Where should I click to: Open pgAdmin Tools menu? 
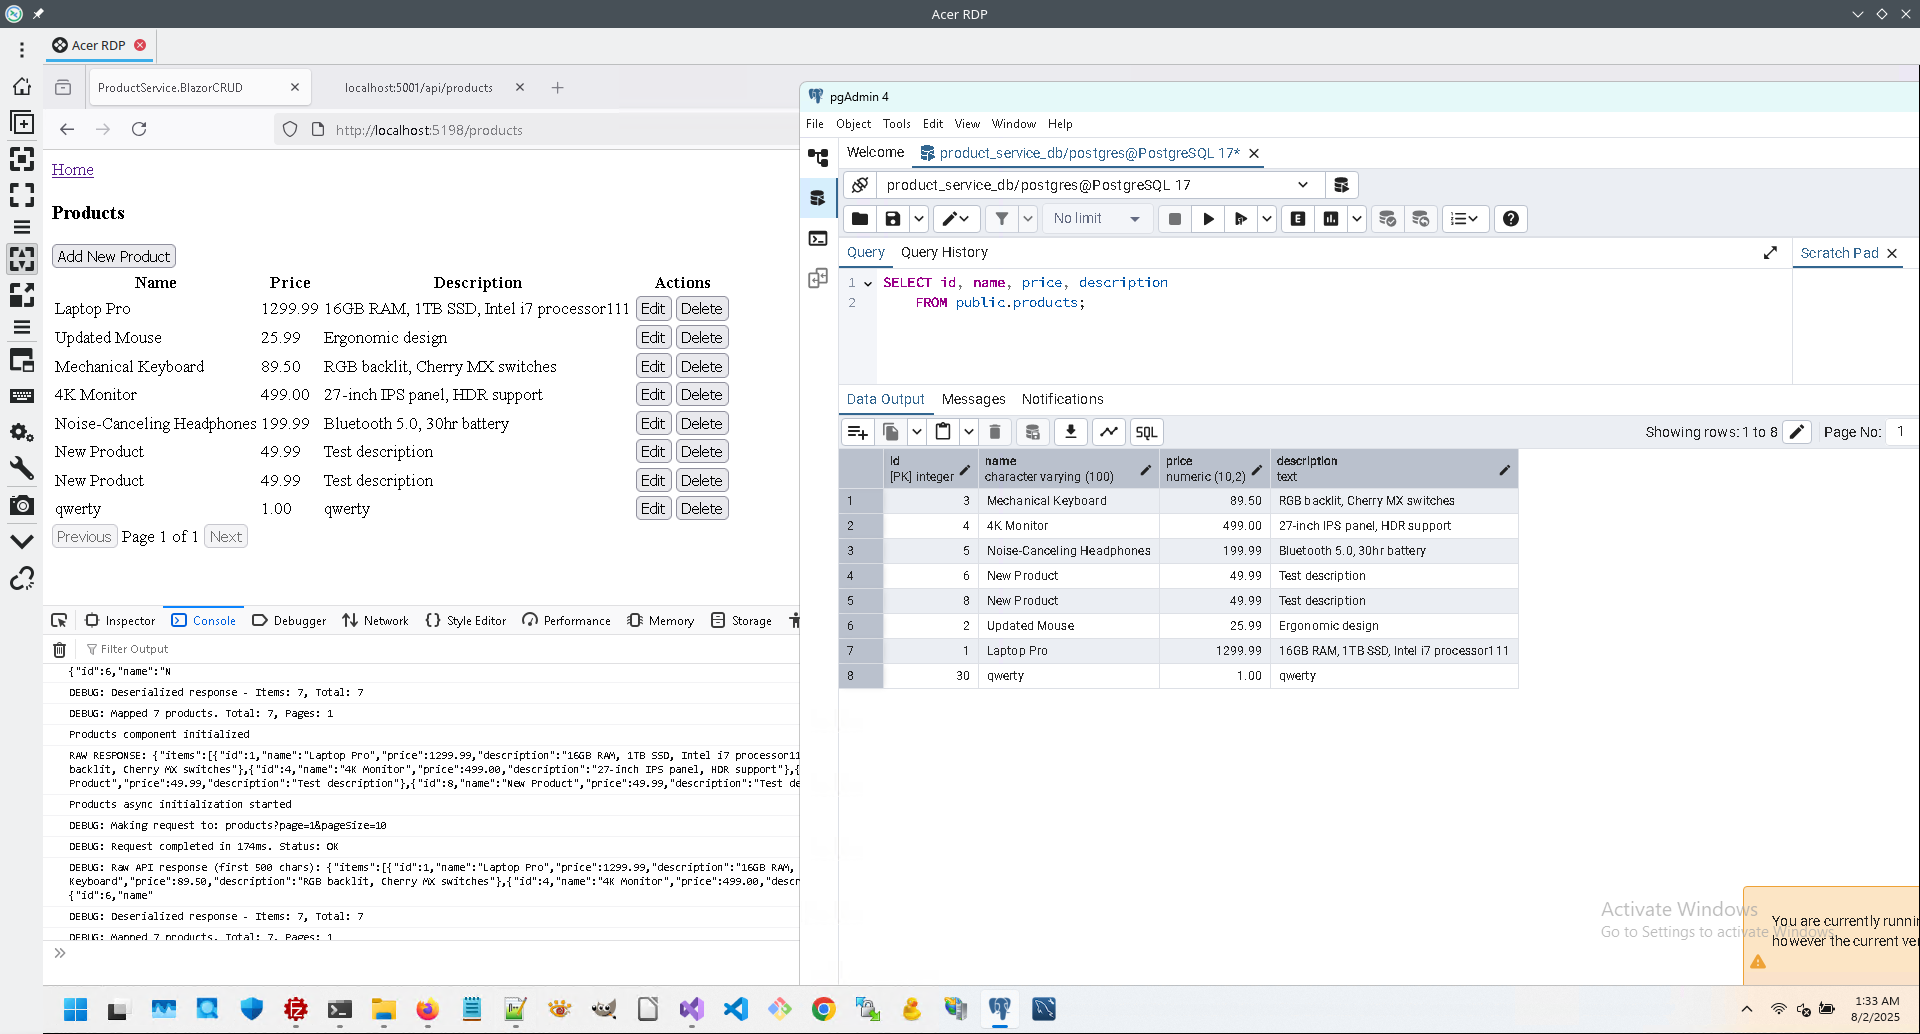896,124
